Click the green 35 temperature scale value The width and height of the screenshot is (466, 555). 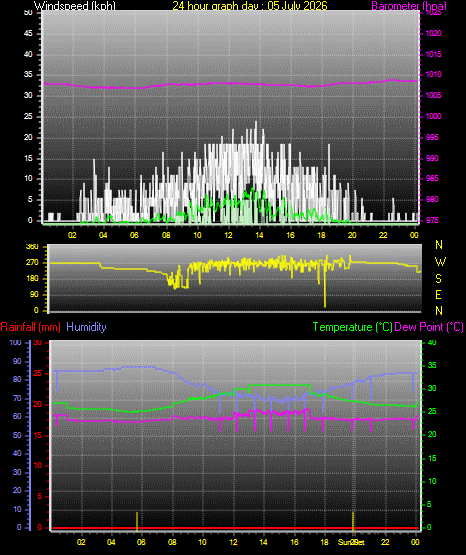pyautogui.click(x=432, y=365)
